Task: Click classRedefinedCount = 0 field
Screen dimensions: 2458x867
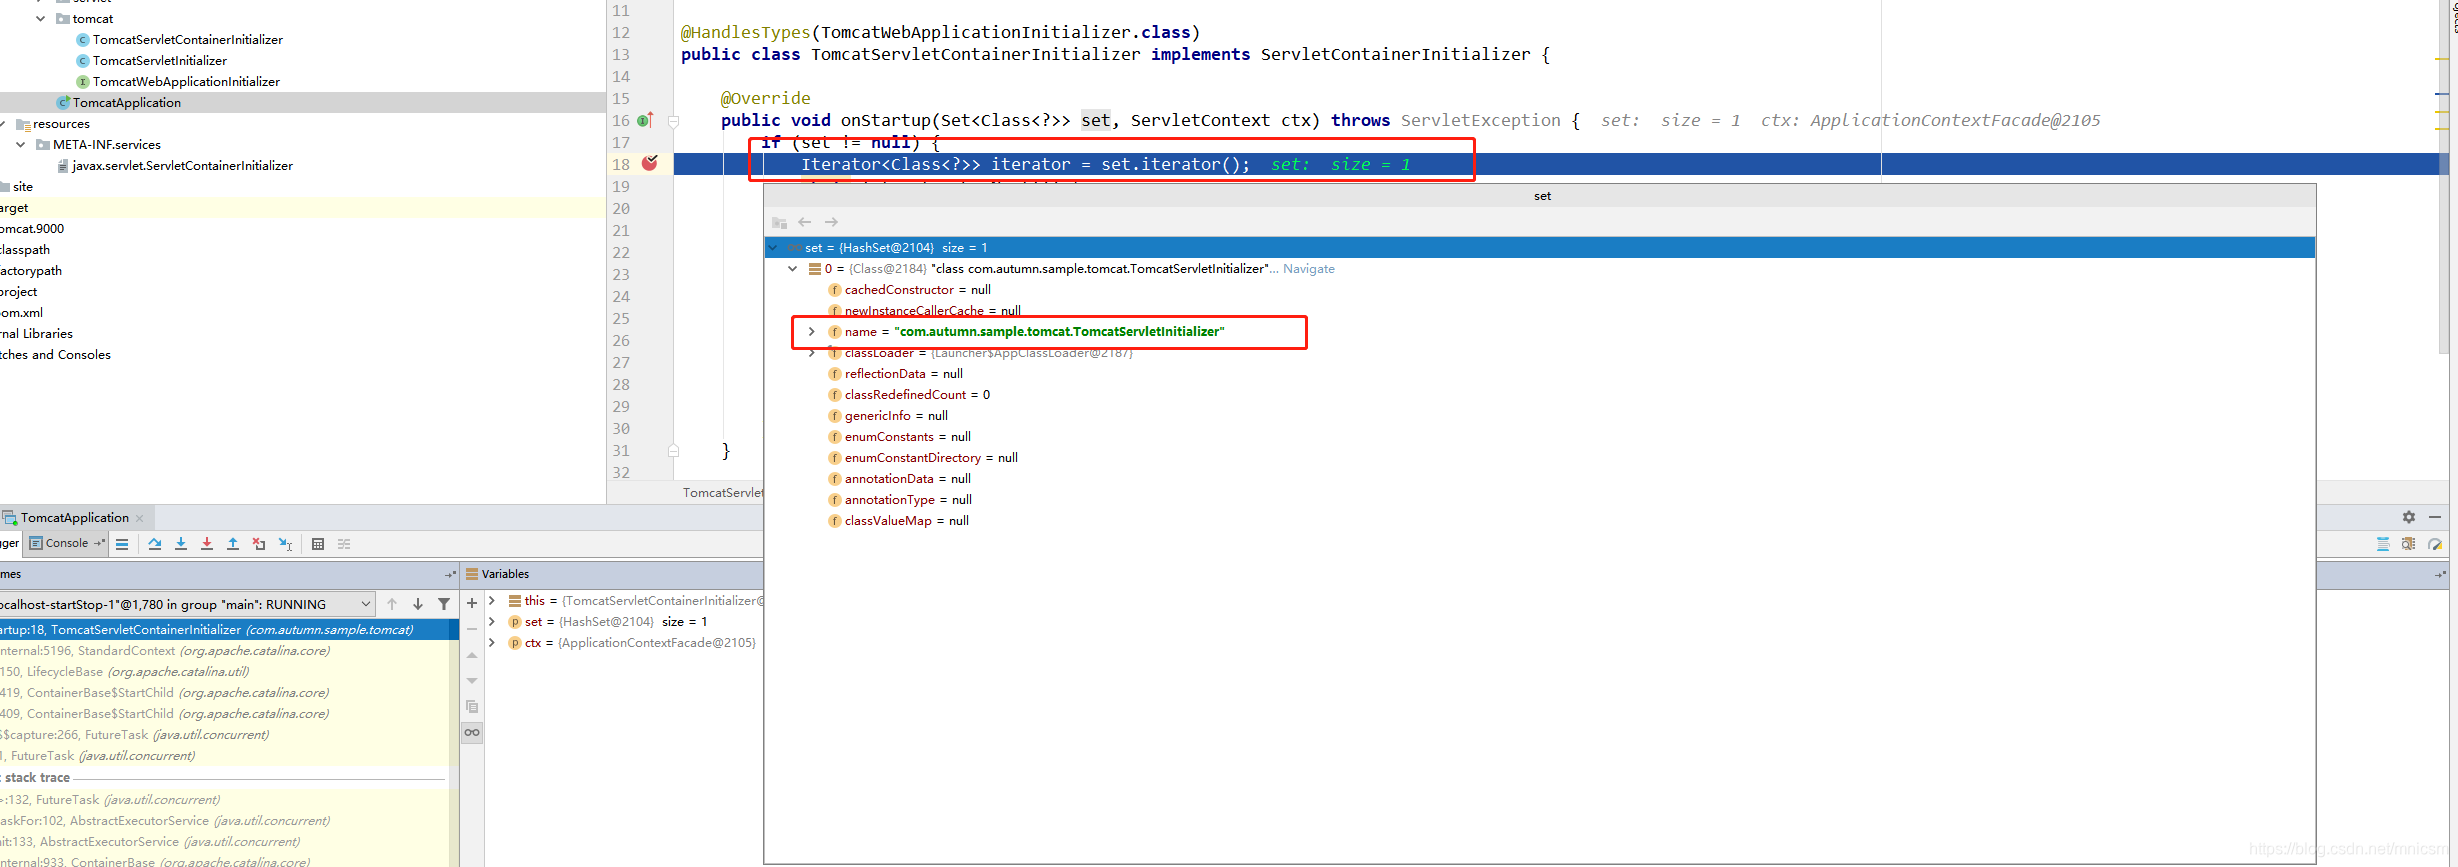Action: pyautogui.click(x=917, y=394)
